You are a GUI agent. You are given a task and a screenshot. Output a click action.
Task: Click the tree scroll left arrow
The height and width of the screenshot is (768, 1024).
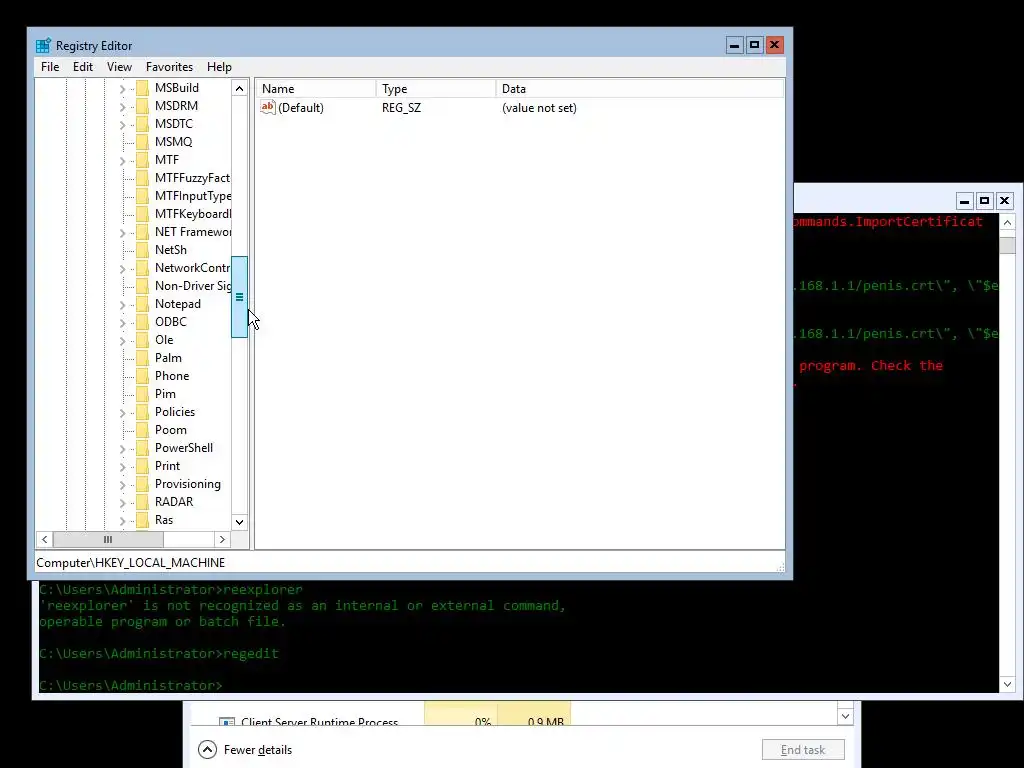44,539
